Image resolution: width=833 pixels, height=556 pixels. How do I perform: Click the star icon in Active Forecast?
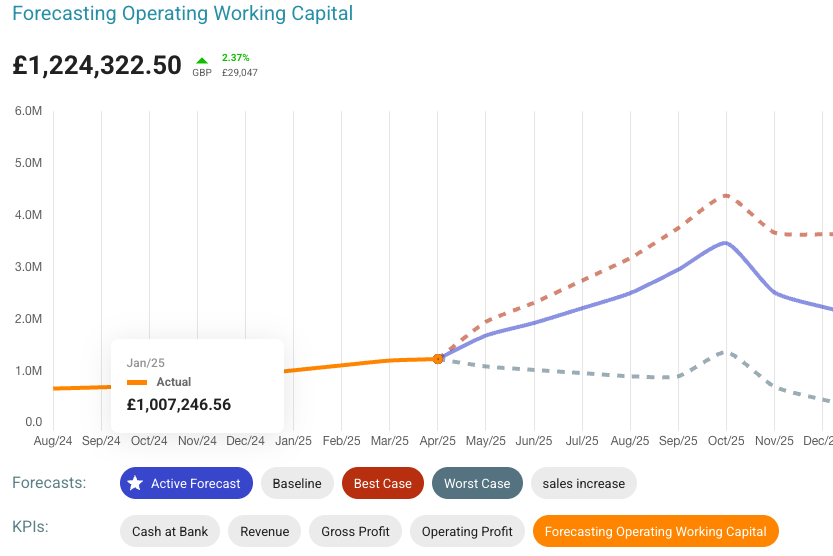click(135, 483)
